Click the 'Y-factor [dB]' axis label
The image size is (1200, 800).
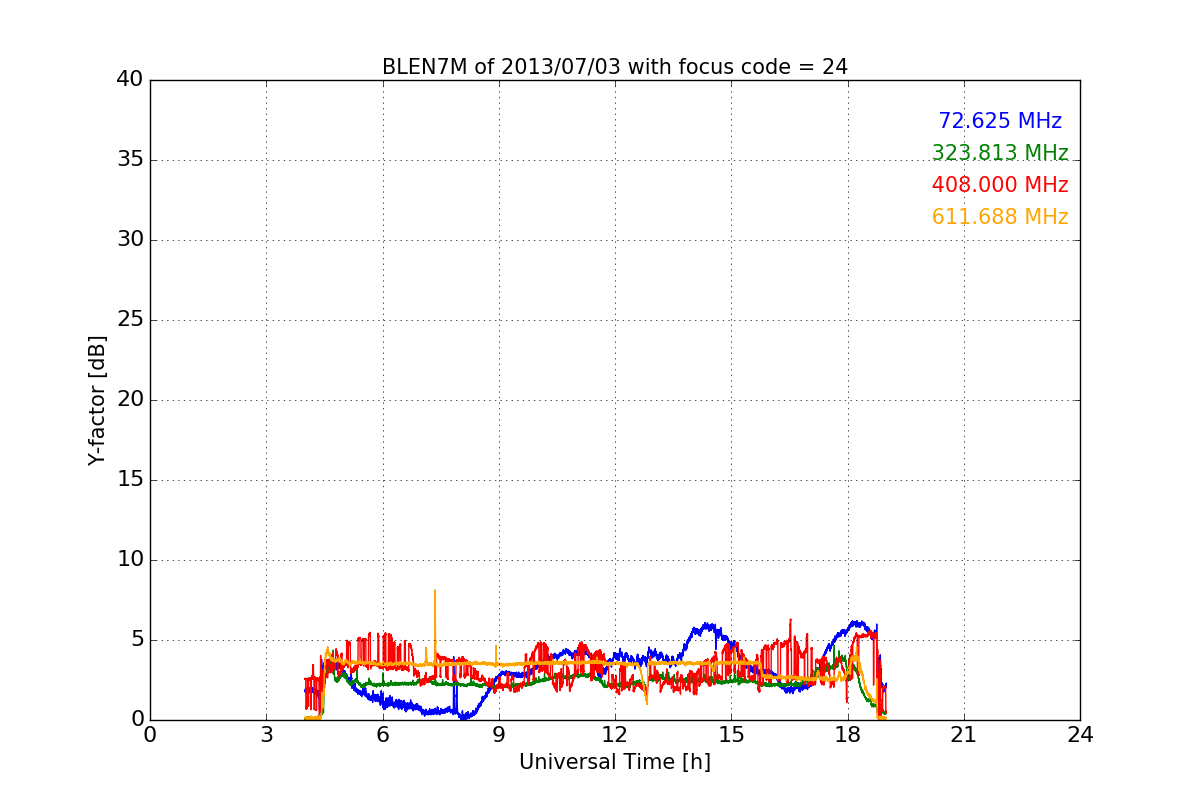click(97, 400)
